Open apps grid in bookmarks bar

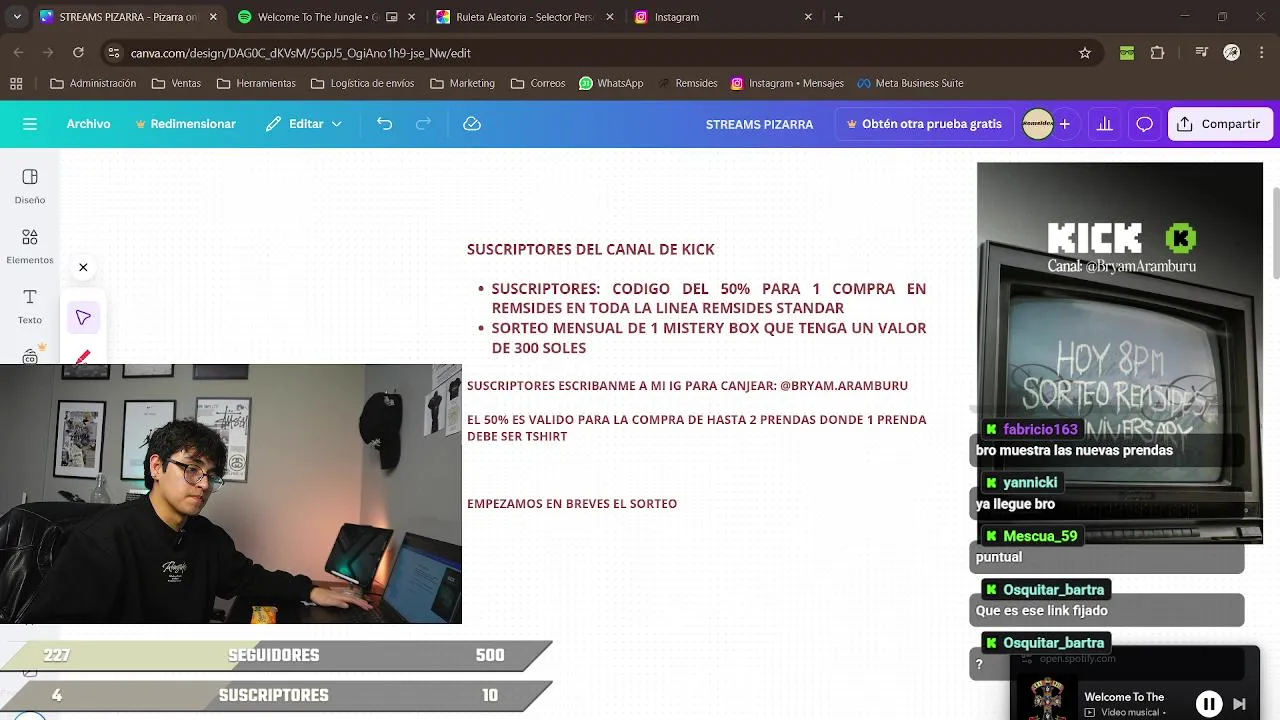pyautogui.click(x=16, y=83)
